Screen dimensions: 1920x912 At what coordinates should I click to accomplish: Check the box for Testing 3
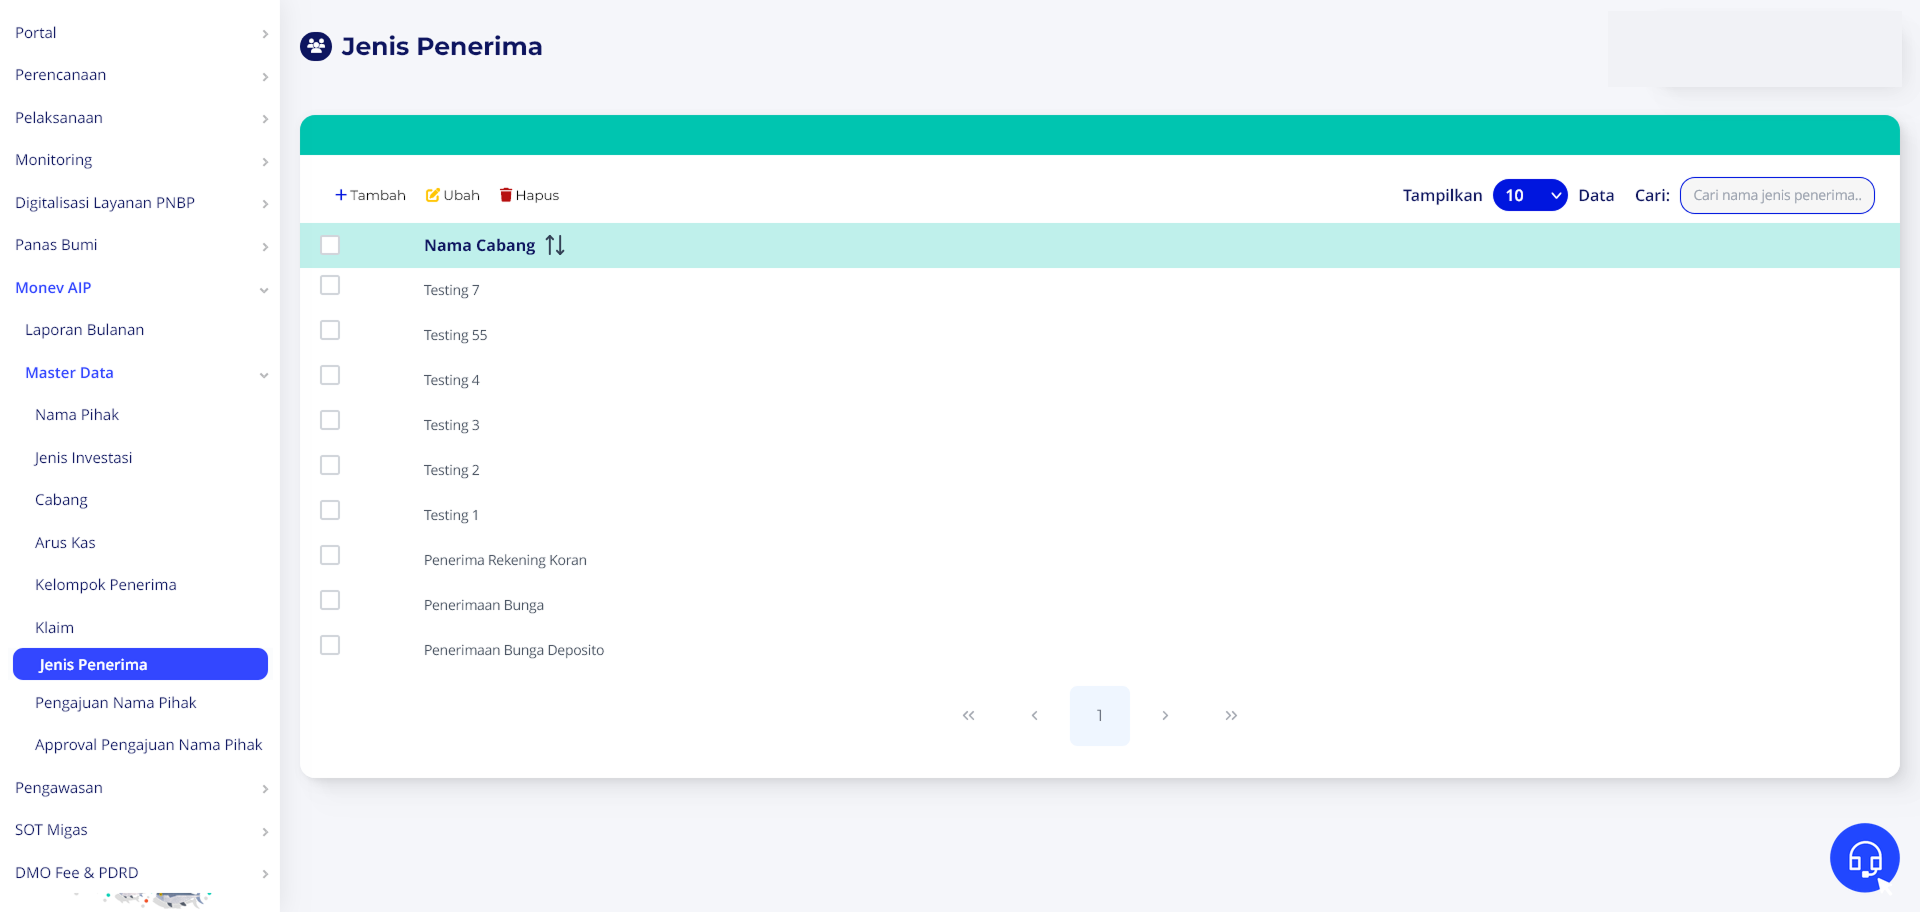pos(330,420)
